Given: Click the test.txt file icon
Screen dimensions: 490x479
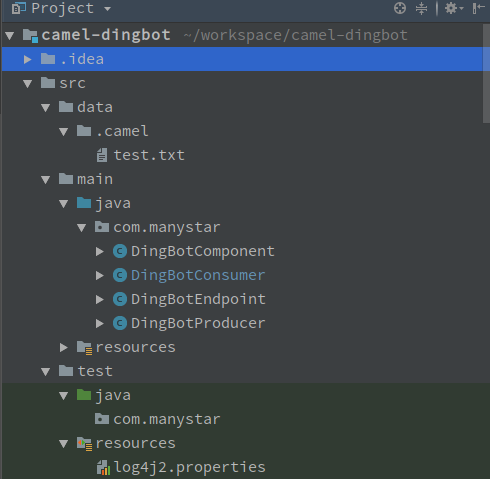Looking at the screenshot, I should click(x=102, y=155).
